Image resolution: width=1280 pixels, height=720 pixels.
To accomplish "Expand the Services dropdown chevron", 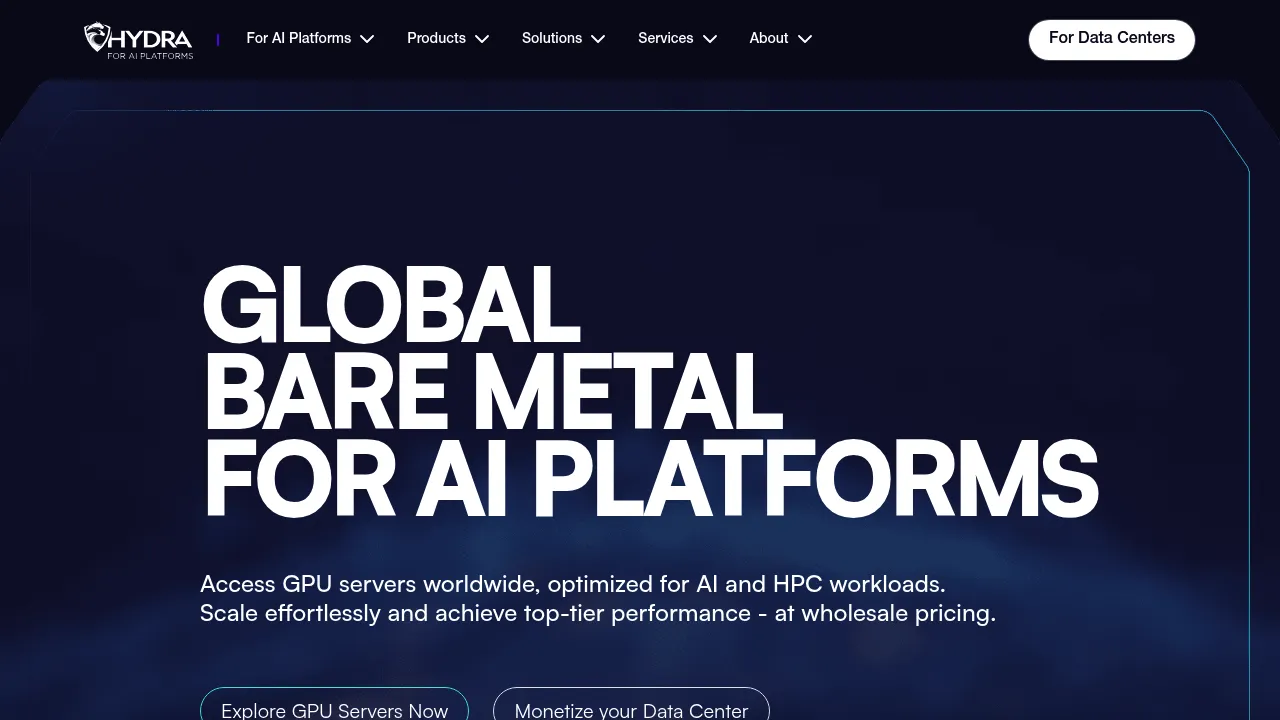I will [710, 39].
